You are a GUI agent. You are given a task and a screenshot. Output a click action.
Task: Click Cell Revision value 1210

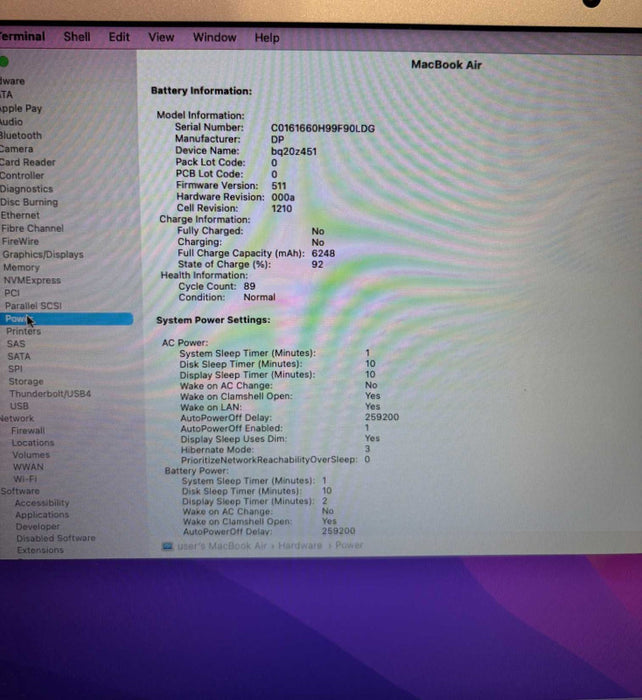(x=282, y=208)
